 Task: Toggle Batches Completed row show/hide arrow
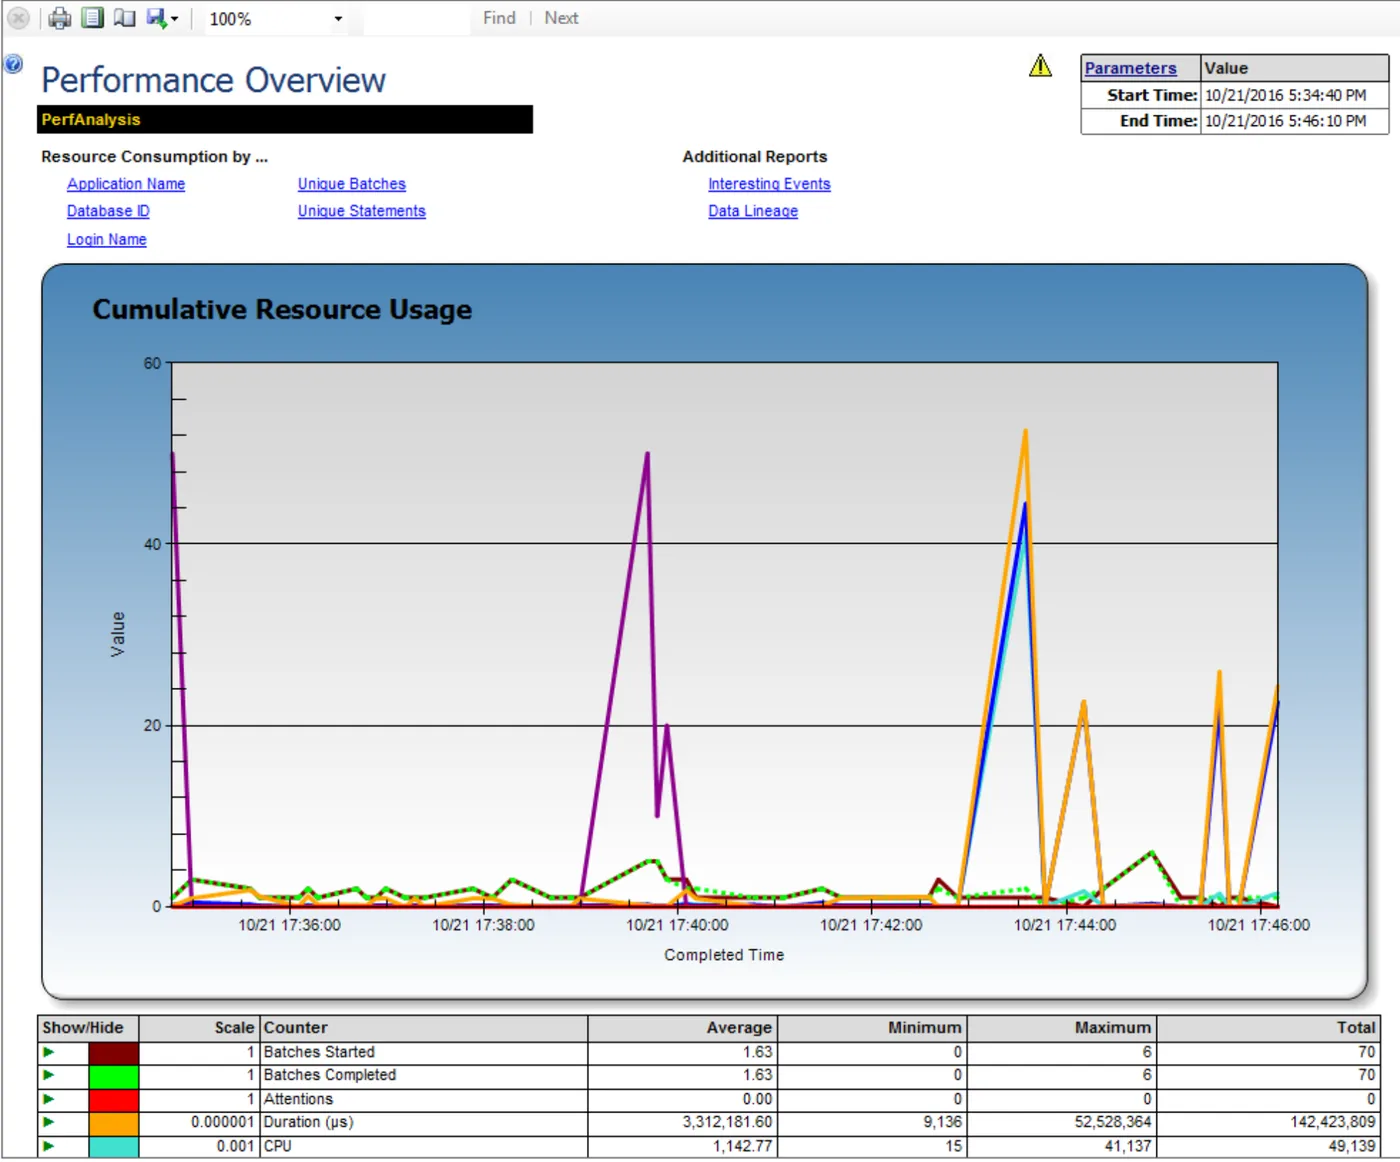click(x=48, y=1075)
